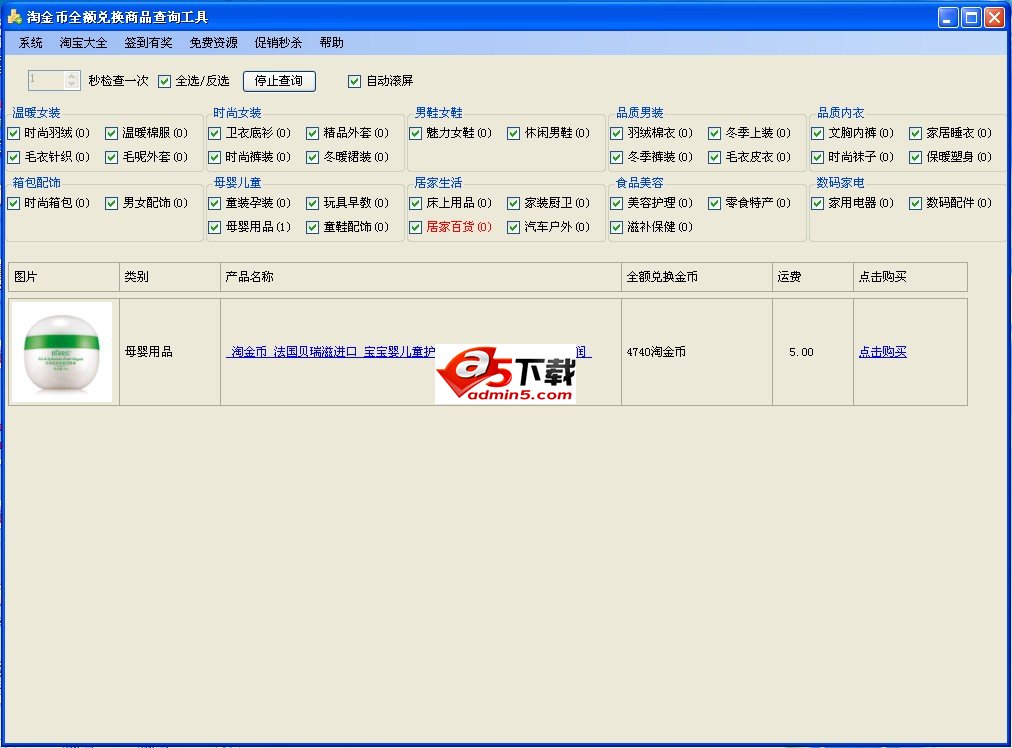Image resolution: width=1012 pixels, height=748 pixels.
Task: Toggle the 全选/反选 checkbox
Action: pos(165,81)
